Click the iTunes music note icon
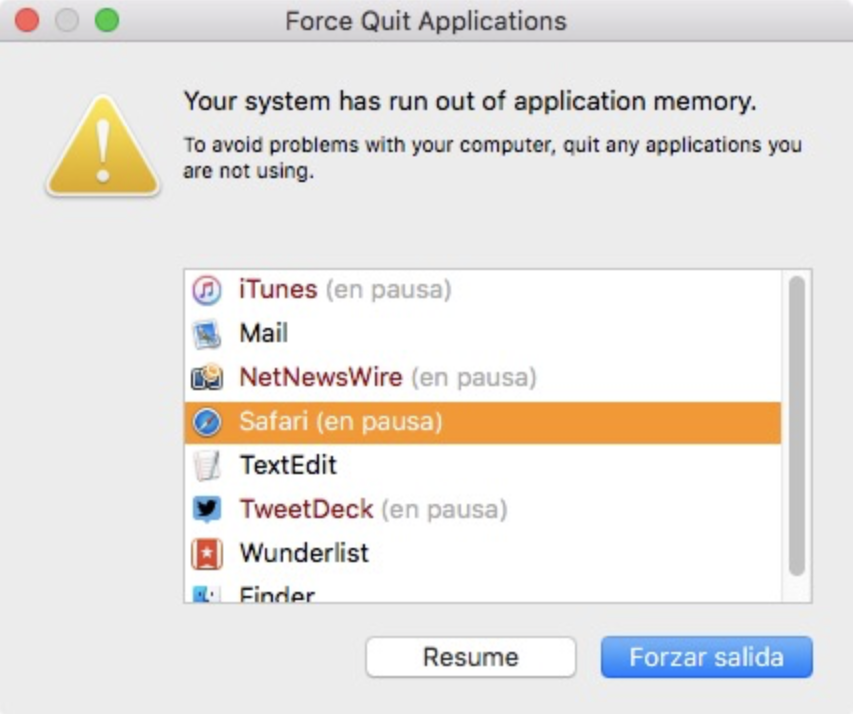 click(207, 290)
